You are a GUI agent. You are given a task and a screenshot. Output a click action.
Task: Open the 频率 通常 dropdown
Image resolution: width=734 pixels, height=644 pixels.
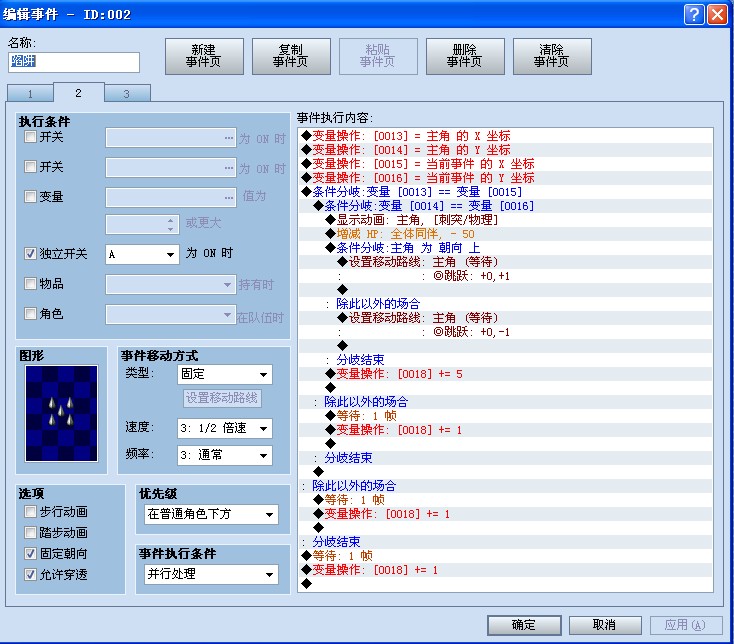coord(225,455)
